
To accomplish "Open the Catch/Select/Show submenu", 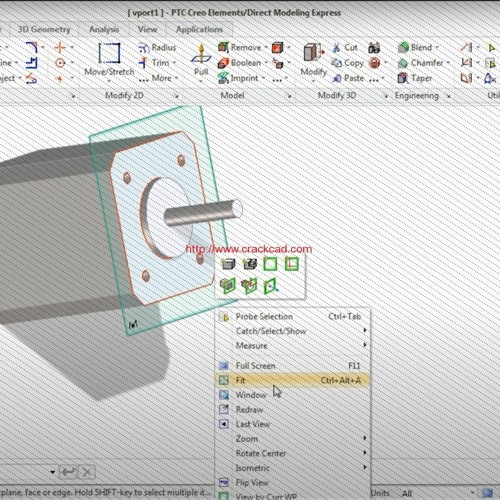I will click(292, 331).
